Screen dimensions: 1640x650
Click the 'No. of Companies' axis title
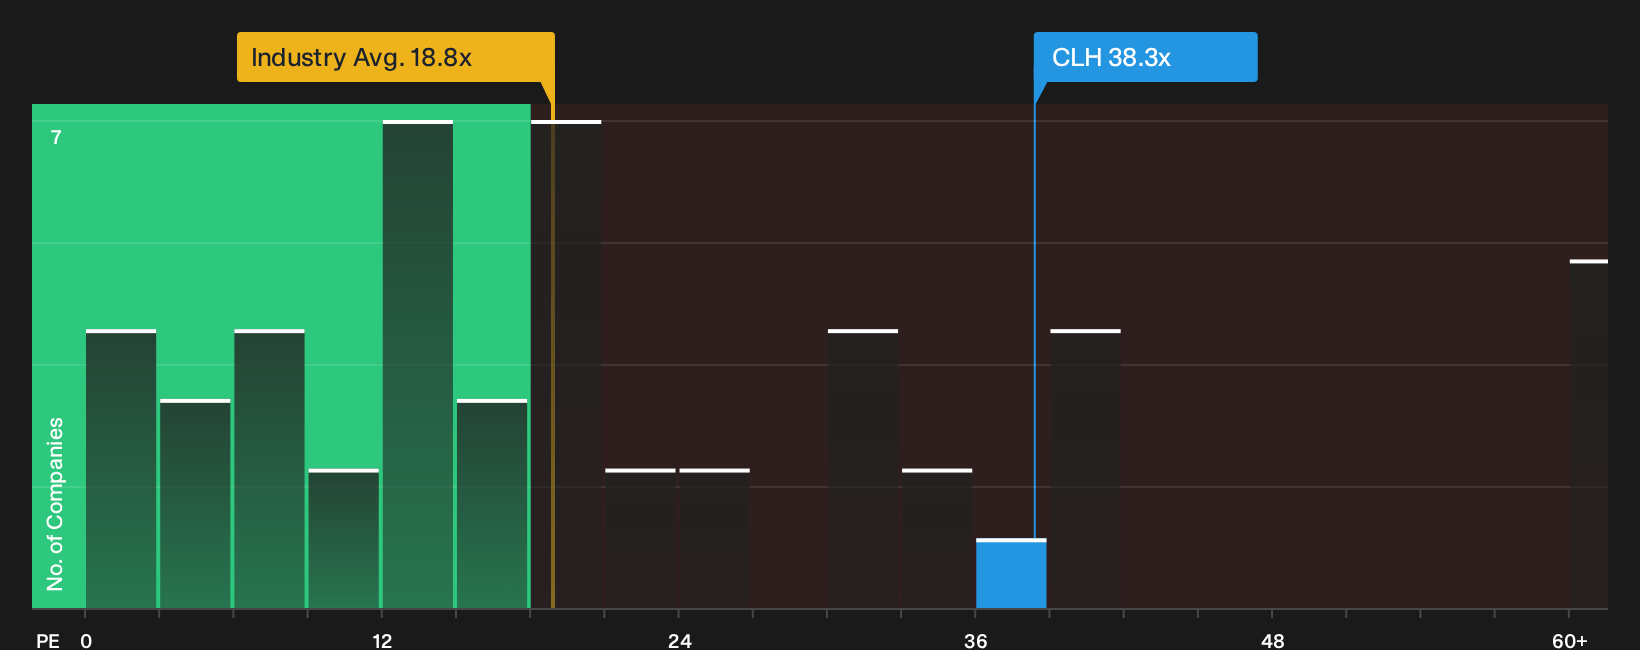[55, 504]
